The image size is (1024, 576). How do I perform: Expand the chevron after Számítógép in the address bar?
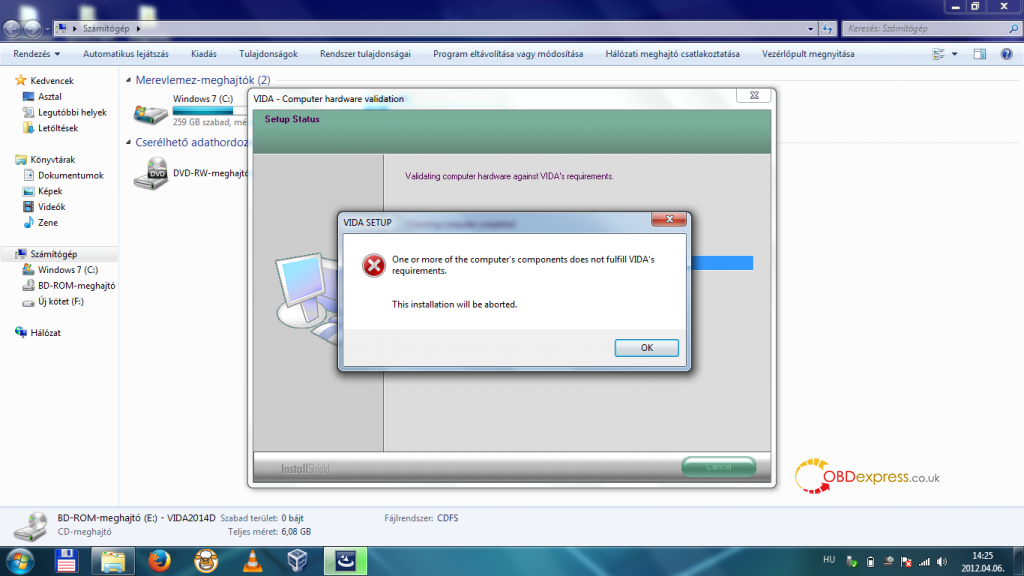138,29
